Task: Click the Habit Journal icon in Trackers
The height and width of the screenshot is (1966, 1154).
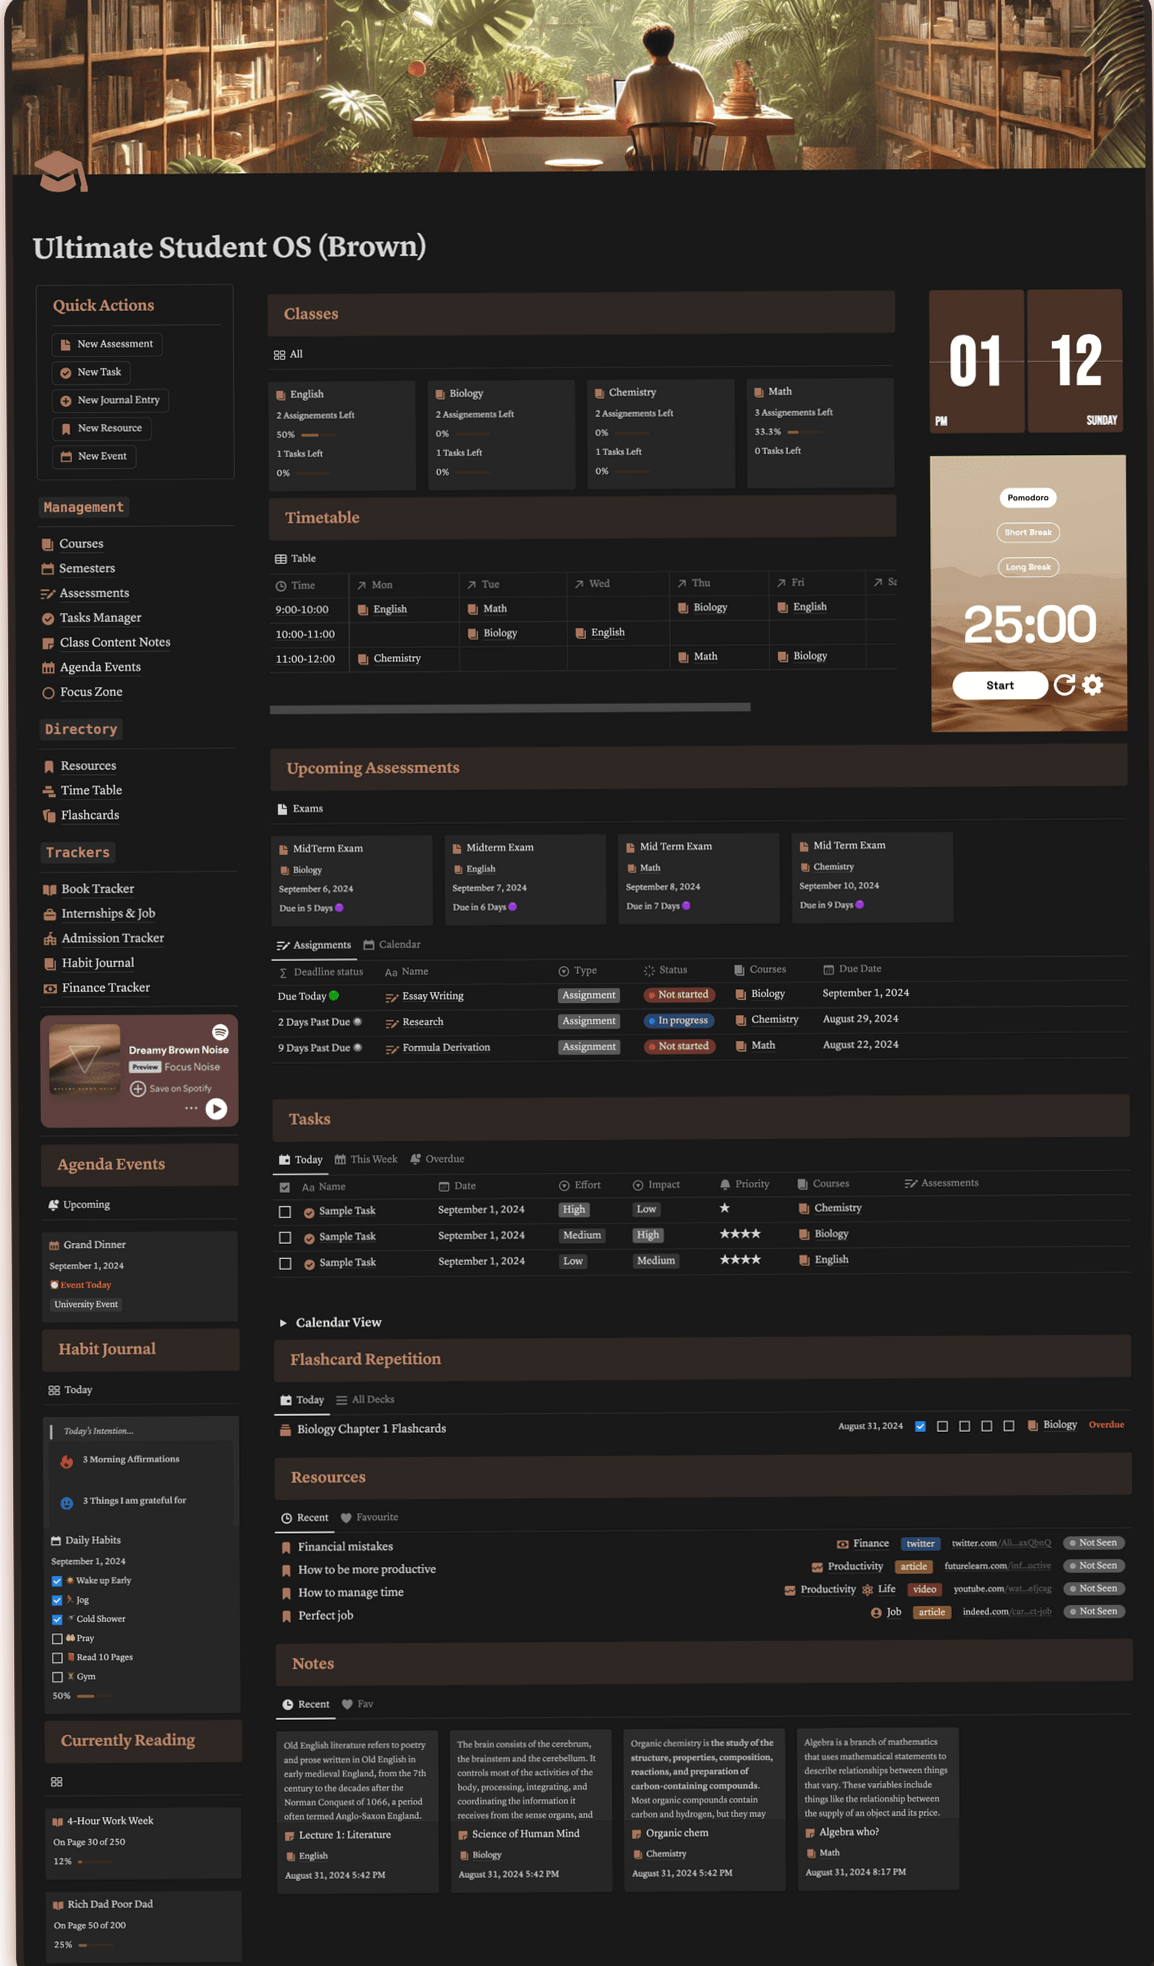Action: coord(50,963)
